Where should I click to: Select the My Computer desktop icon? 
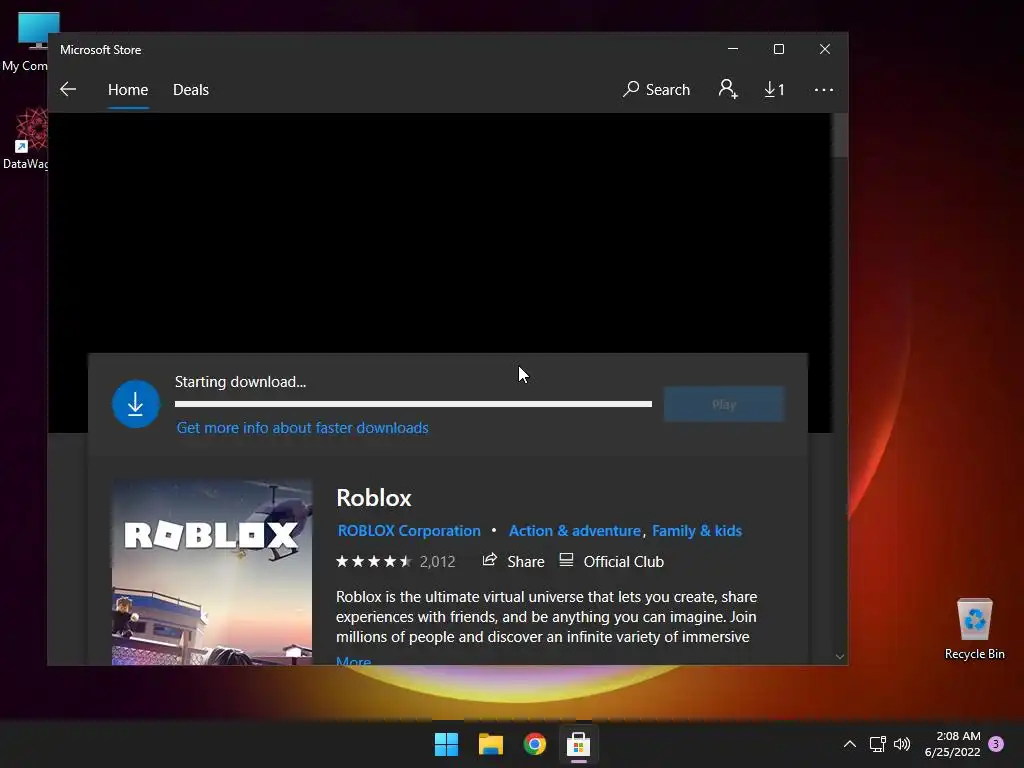click(x=25, y=42)
